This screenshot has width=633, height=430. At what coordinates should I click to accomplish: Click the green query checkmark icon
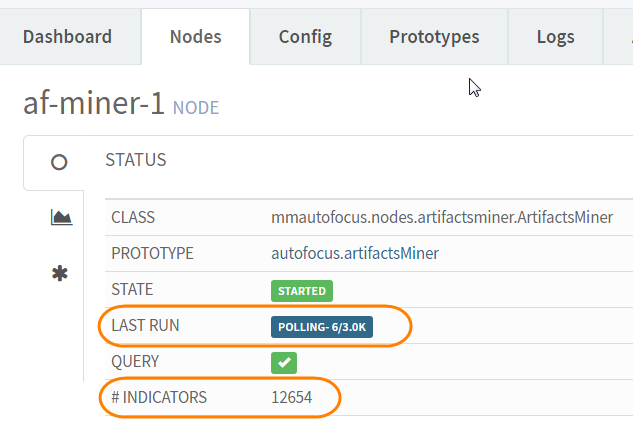coord(284,362)
